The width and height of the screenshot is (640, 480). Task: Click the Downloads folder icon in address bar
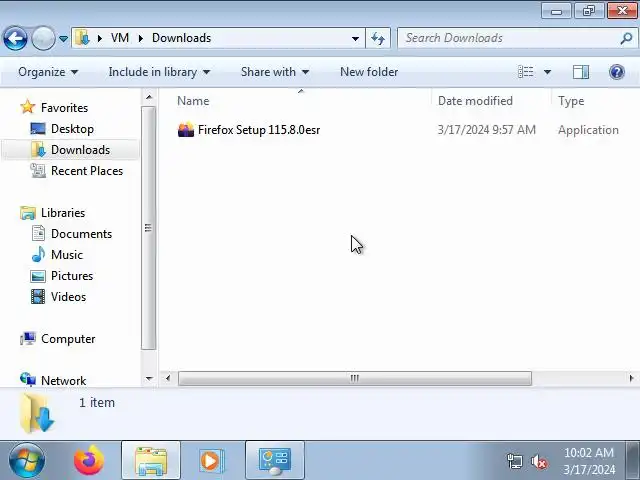tap(82, 38)
